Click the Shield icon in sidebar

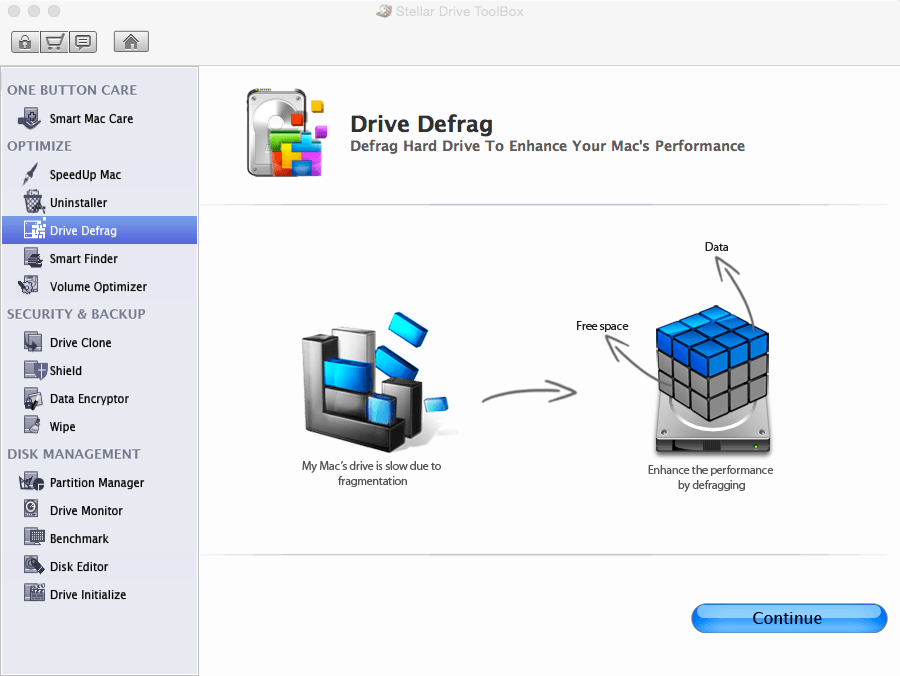click(x=35, y=370)
